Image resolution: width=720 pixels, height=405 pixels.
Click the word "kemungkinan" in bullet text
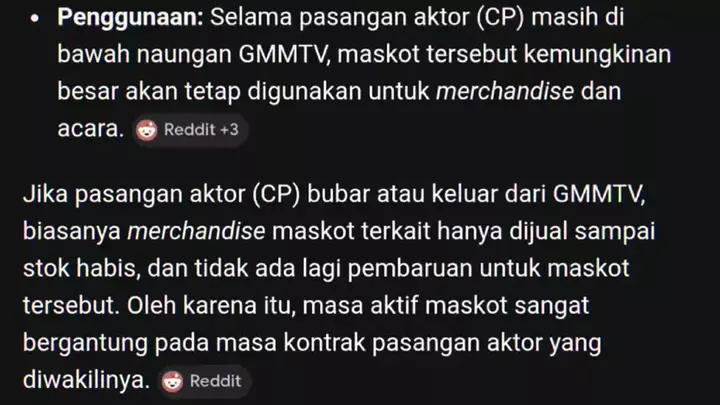click(x=597, y=55)
